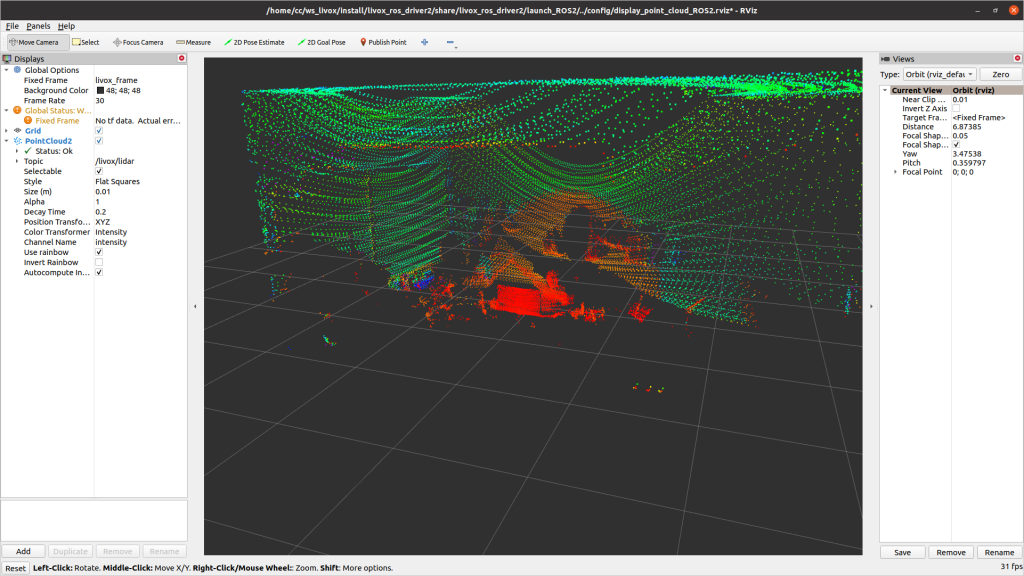The image size is (1024, 576).
Task: Open the view Type dropdown showing Orbit
Action: (940, 75)
